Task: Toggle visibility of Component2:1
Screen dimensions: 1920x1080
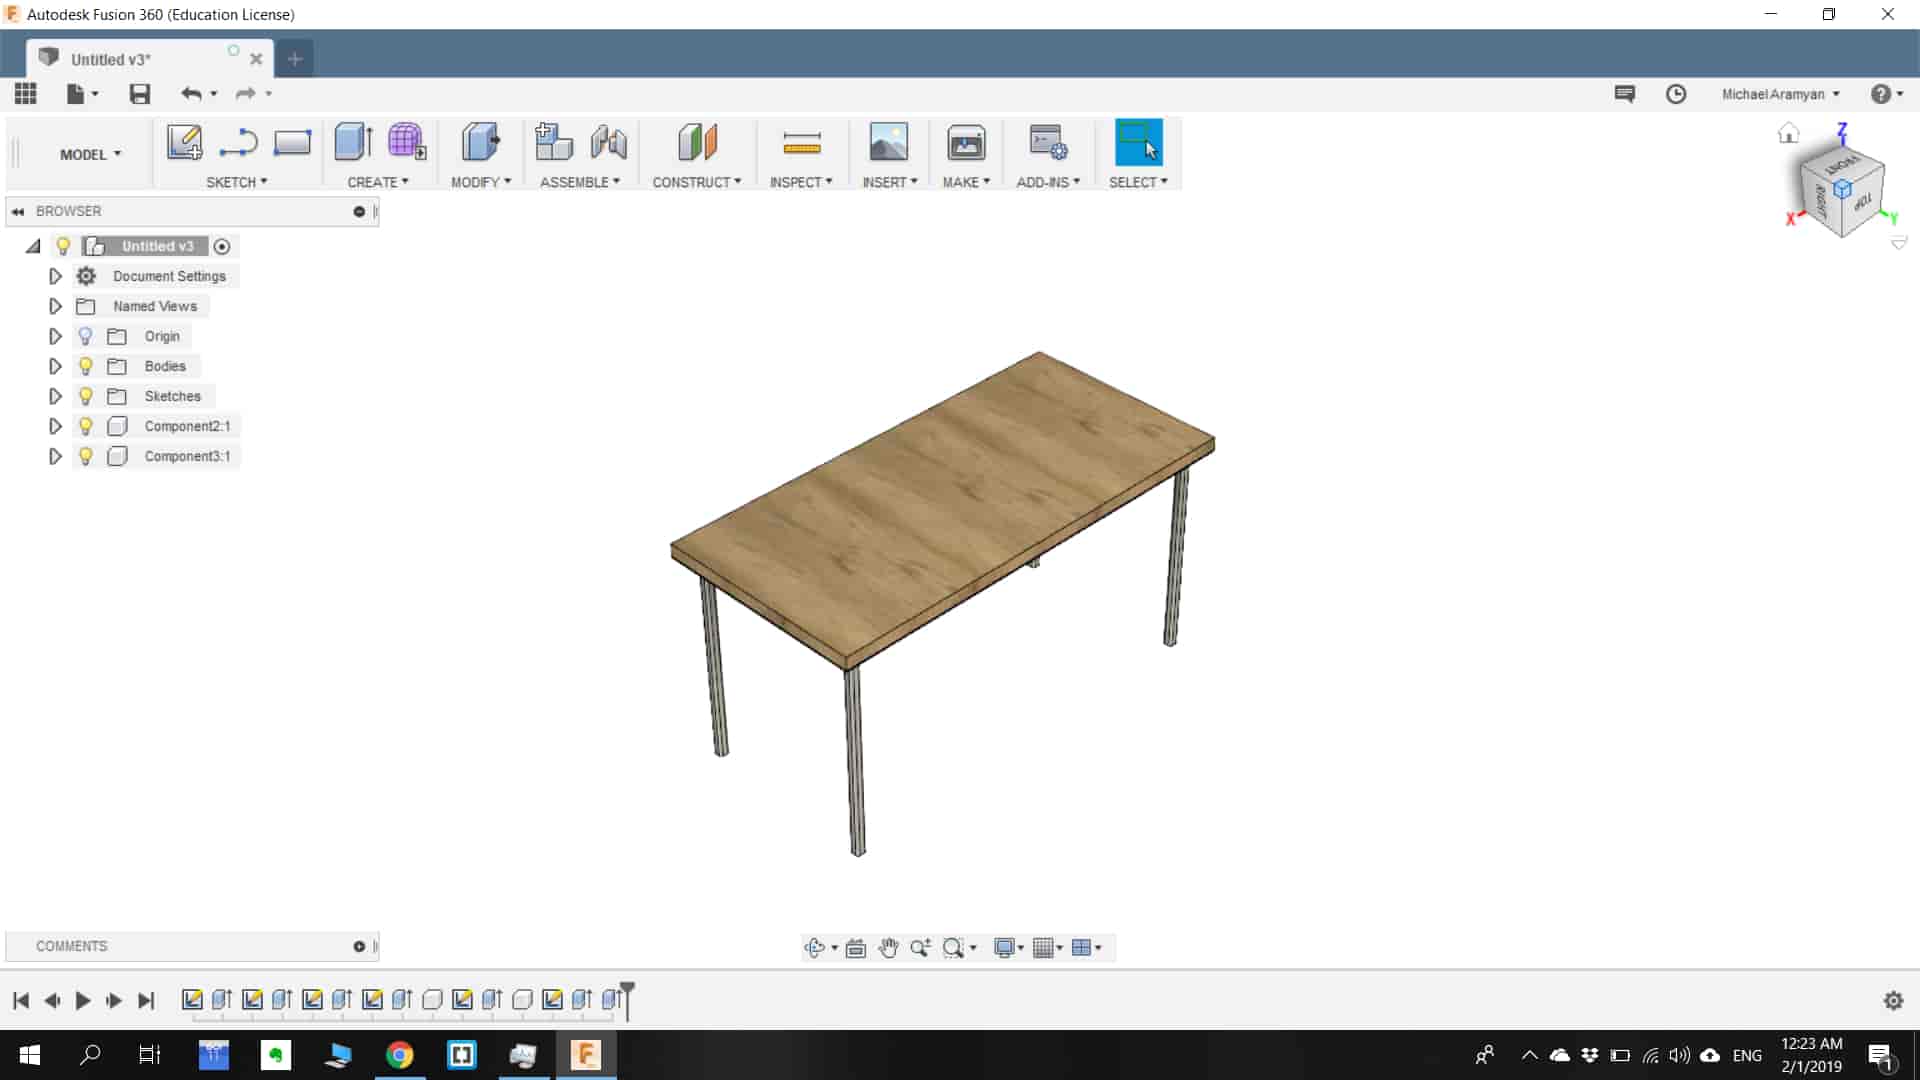Action: [86, 426]
